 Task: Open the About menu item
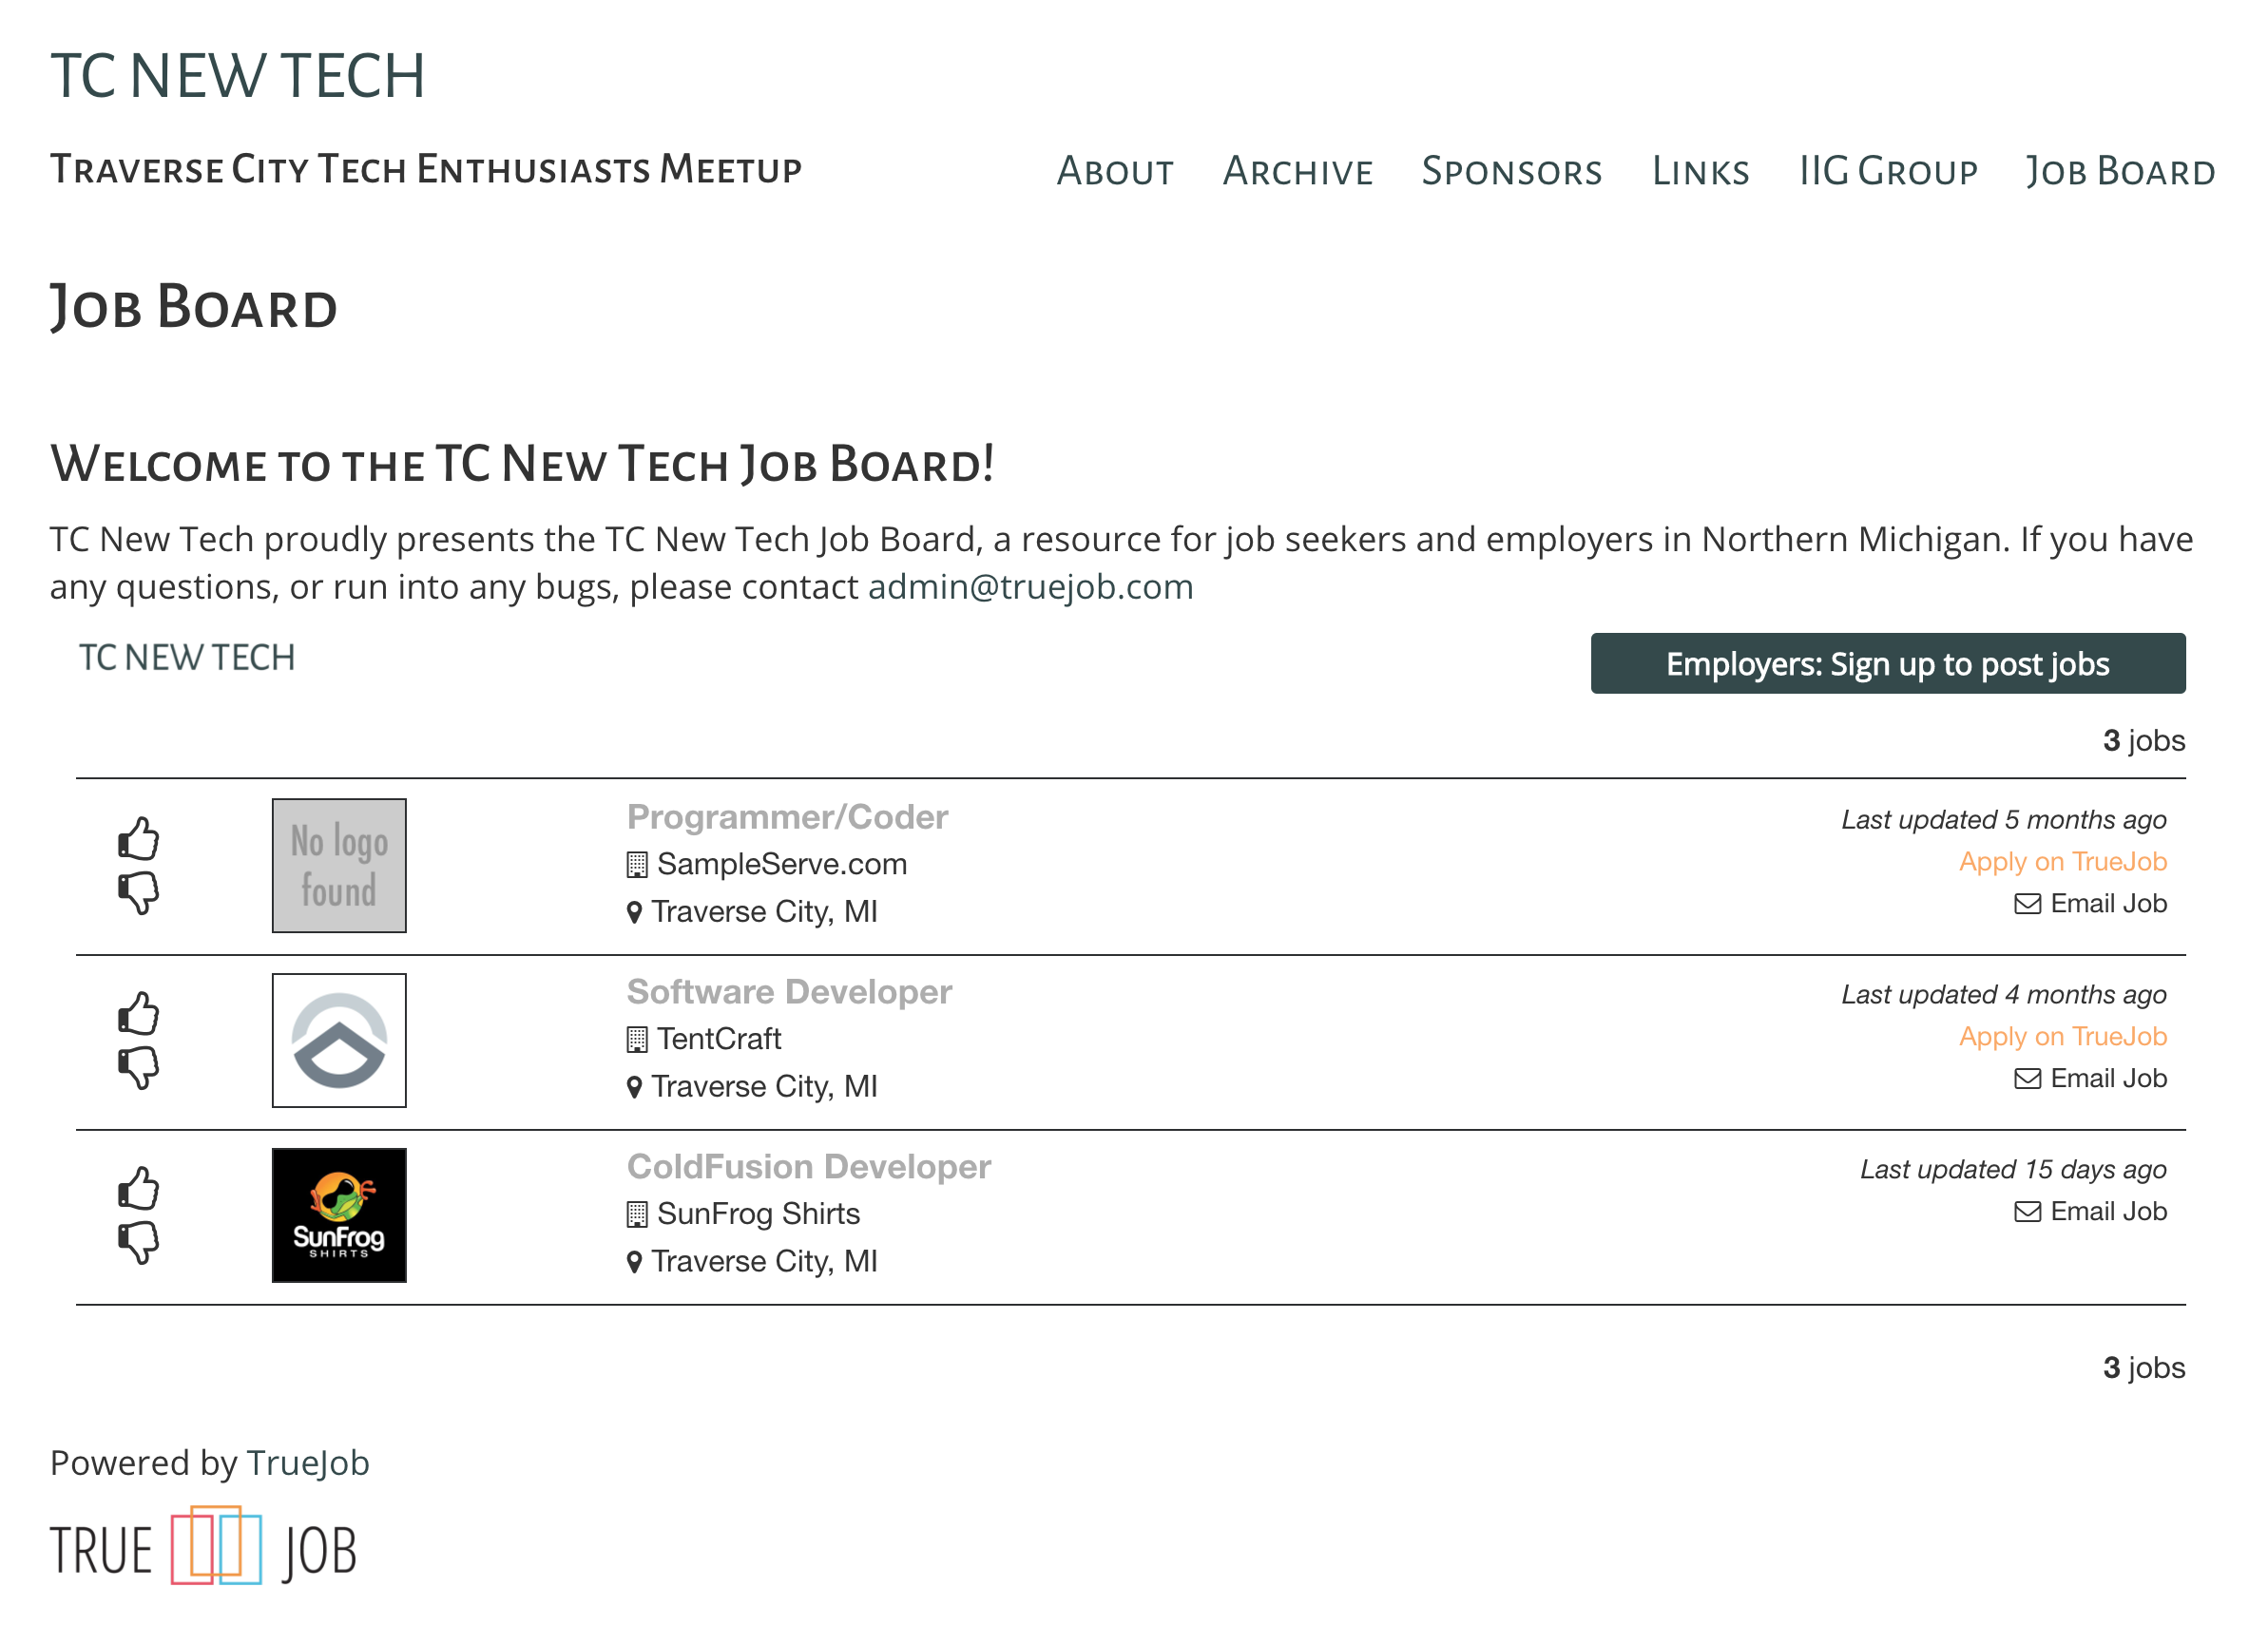click(x=1116, y=172)
